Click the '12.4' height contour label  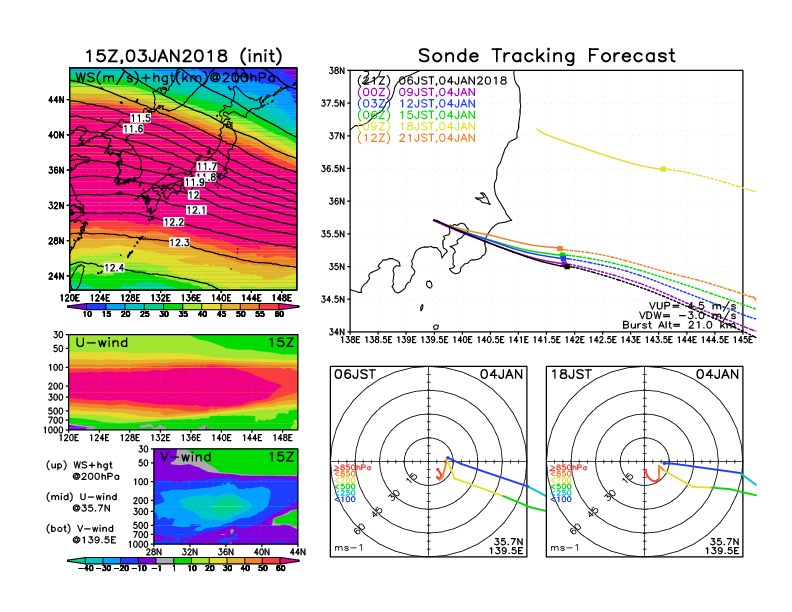point(114,268)
